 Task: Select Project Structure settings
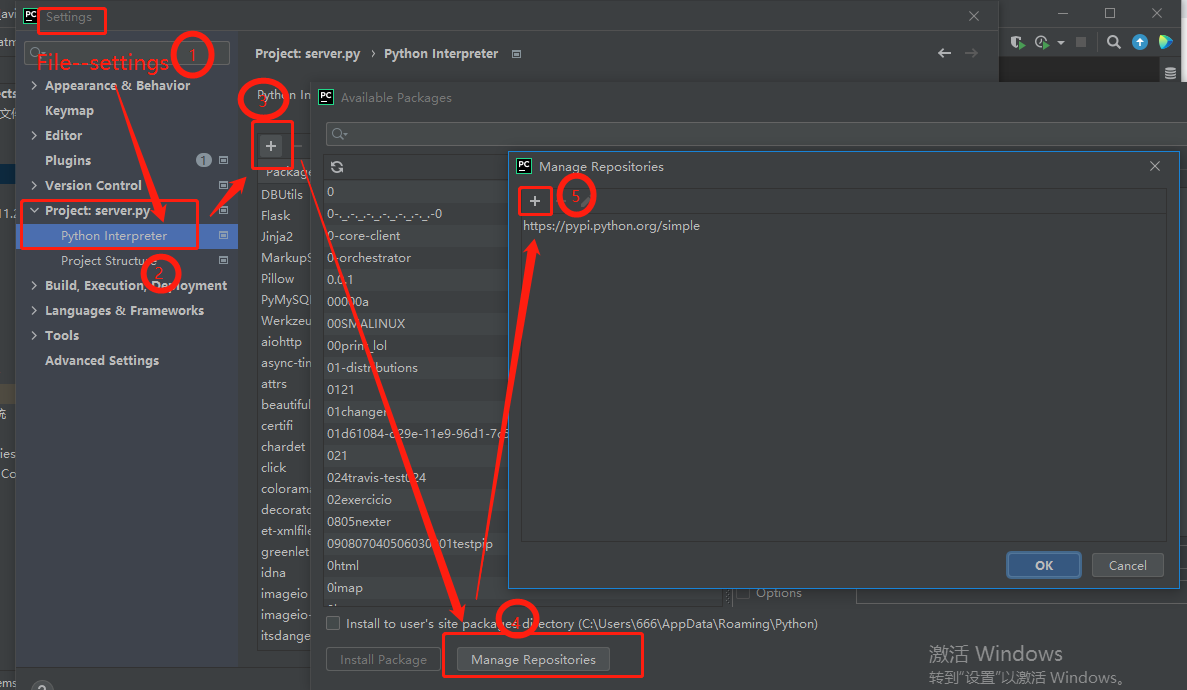(110, 261)
